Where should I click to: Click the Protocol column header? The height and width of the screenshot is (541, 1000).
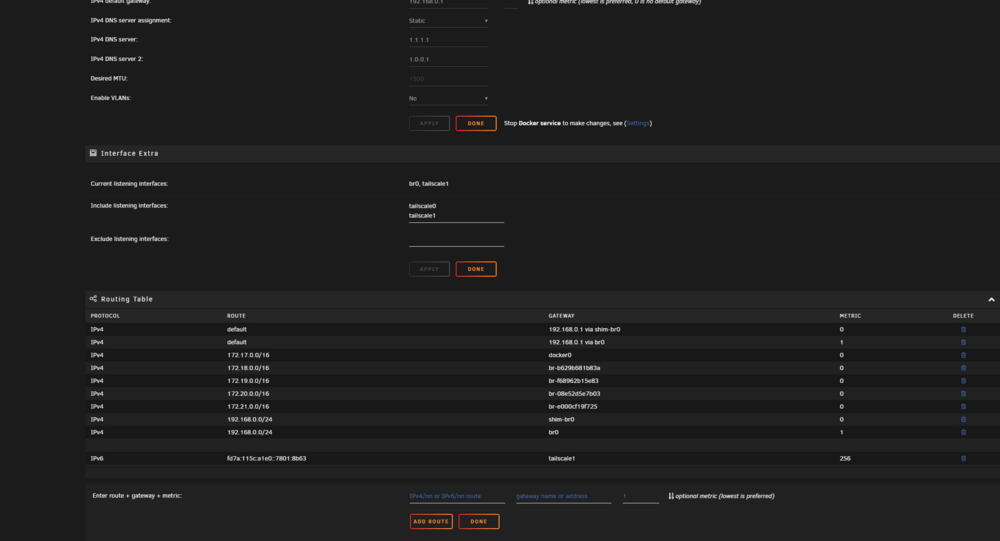click(x=105, y=316)
